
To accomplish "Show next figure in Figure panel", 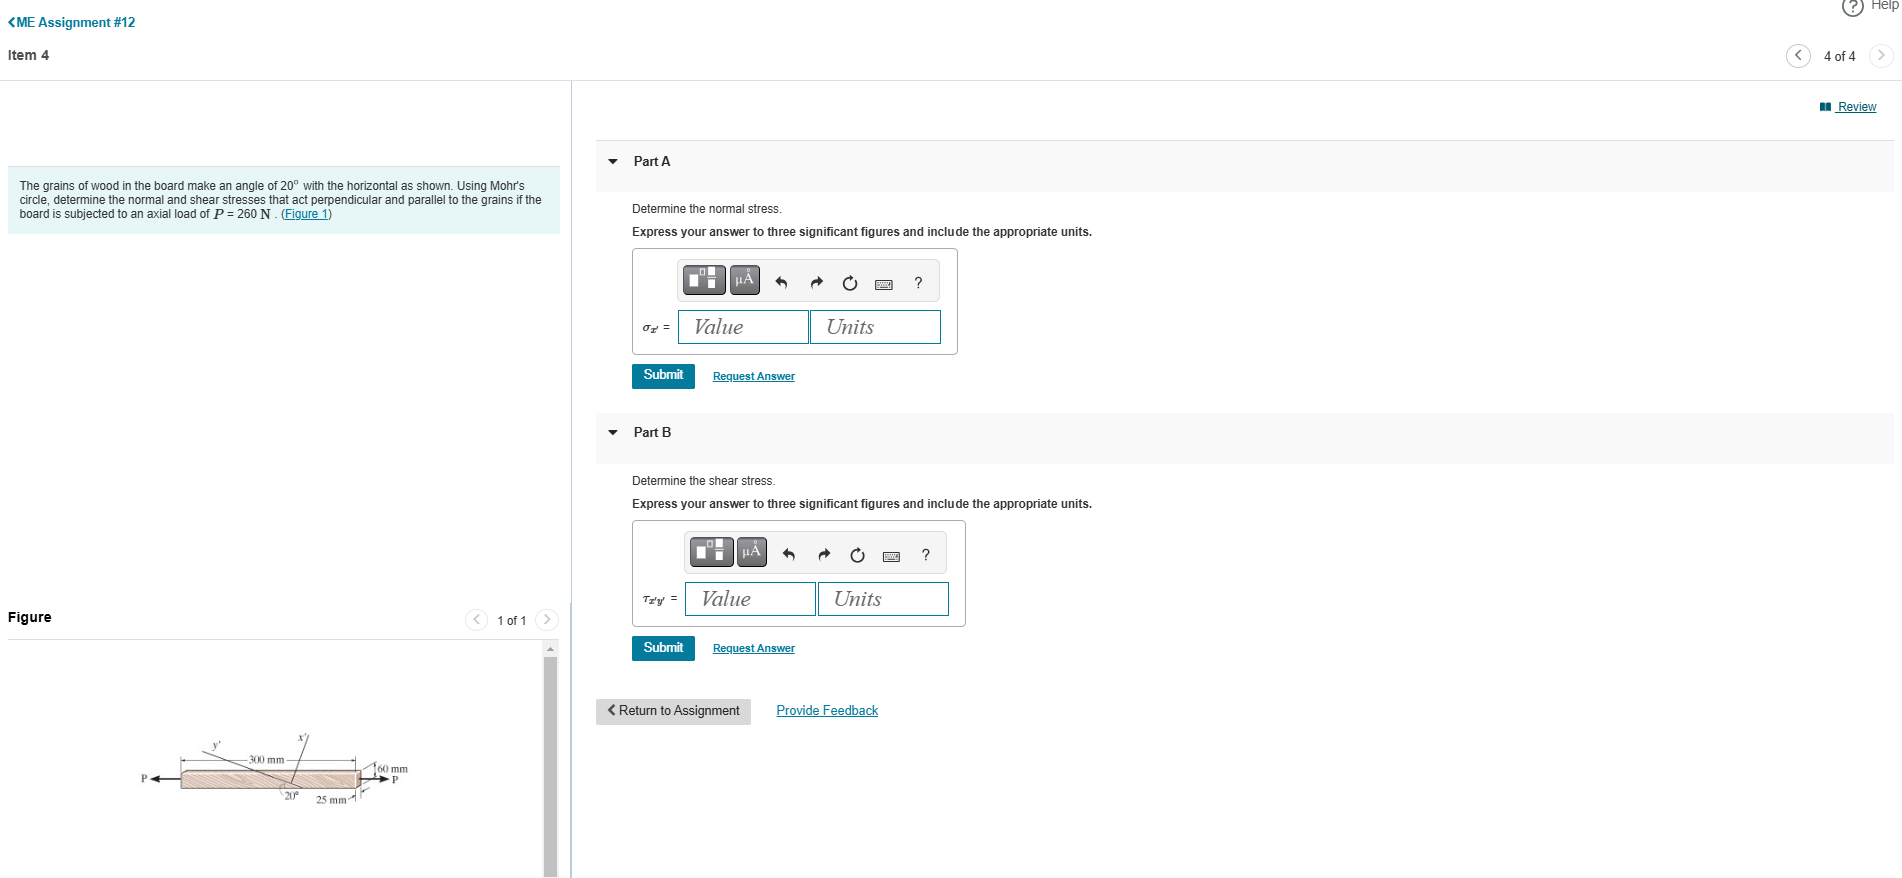I will point(547,620).
